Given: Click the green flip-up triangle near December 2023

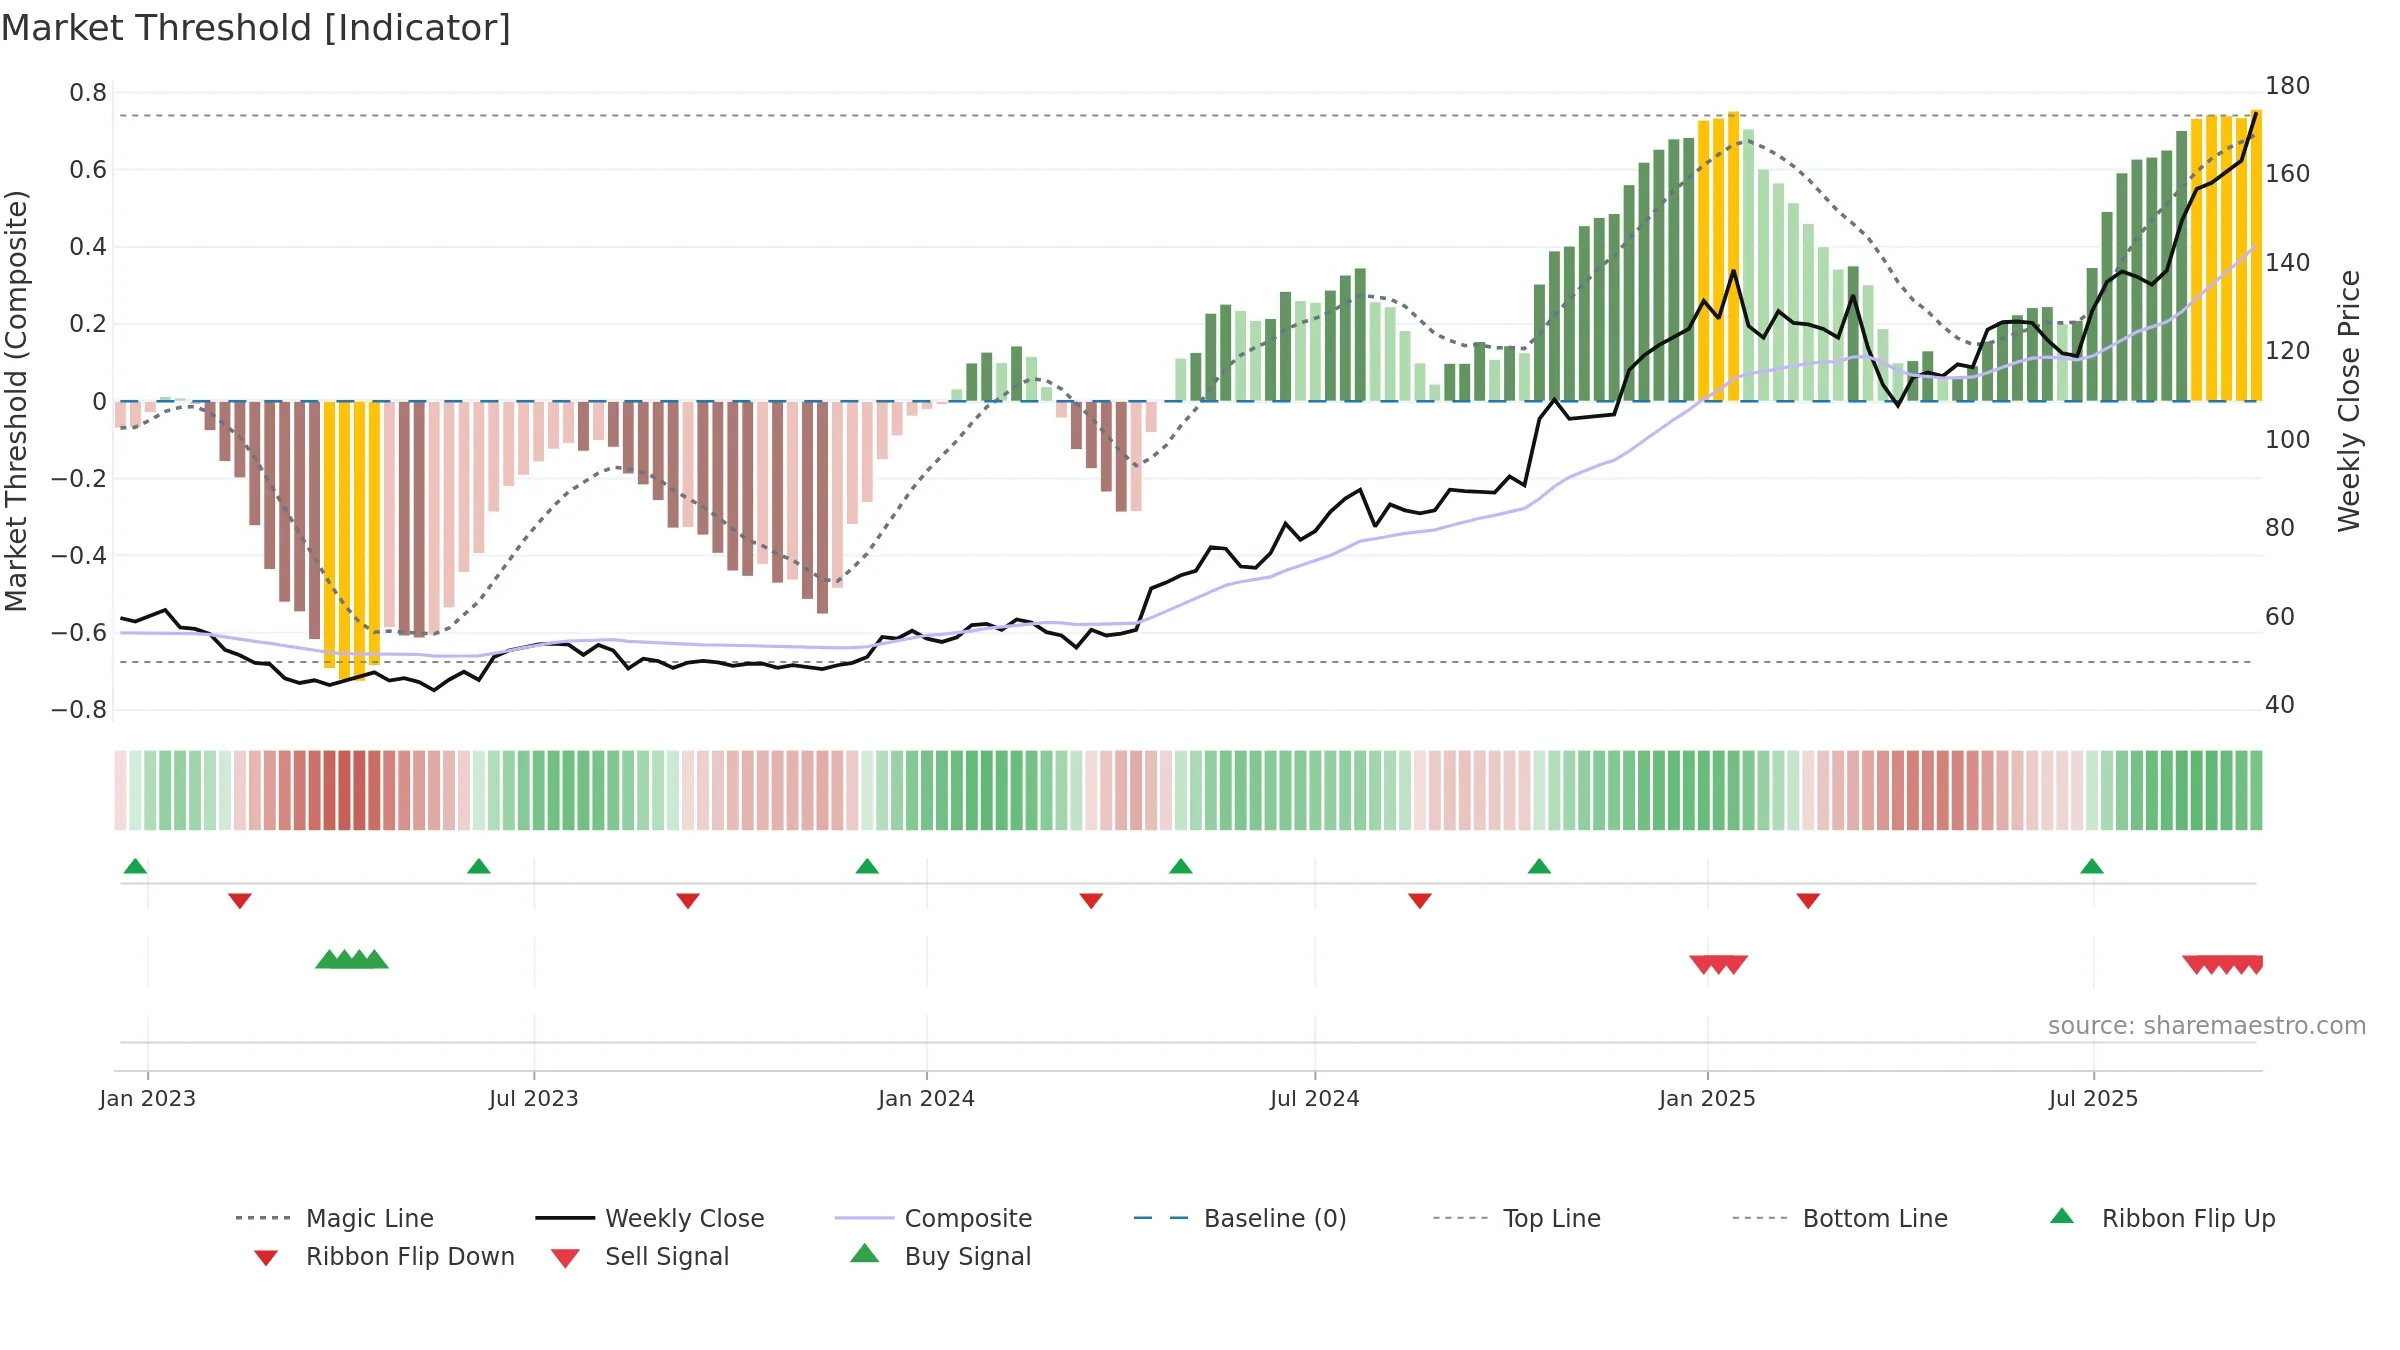Looking at the screenshot, I should point(867,866).
